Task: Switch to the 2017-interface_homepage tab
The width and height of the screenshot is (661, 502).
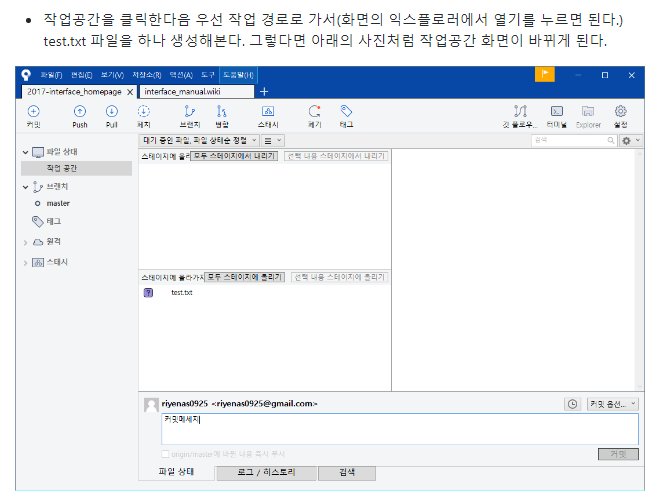Action: 74,92
